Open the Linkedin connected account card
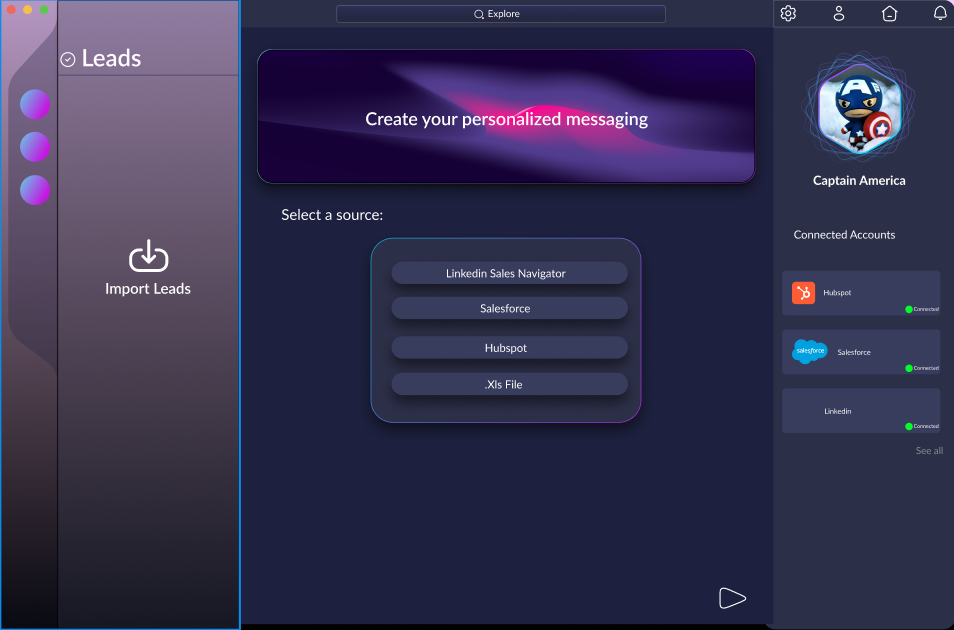Viewport: 954px width, 630px height. [861, 411]
